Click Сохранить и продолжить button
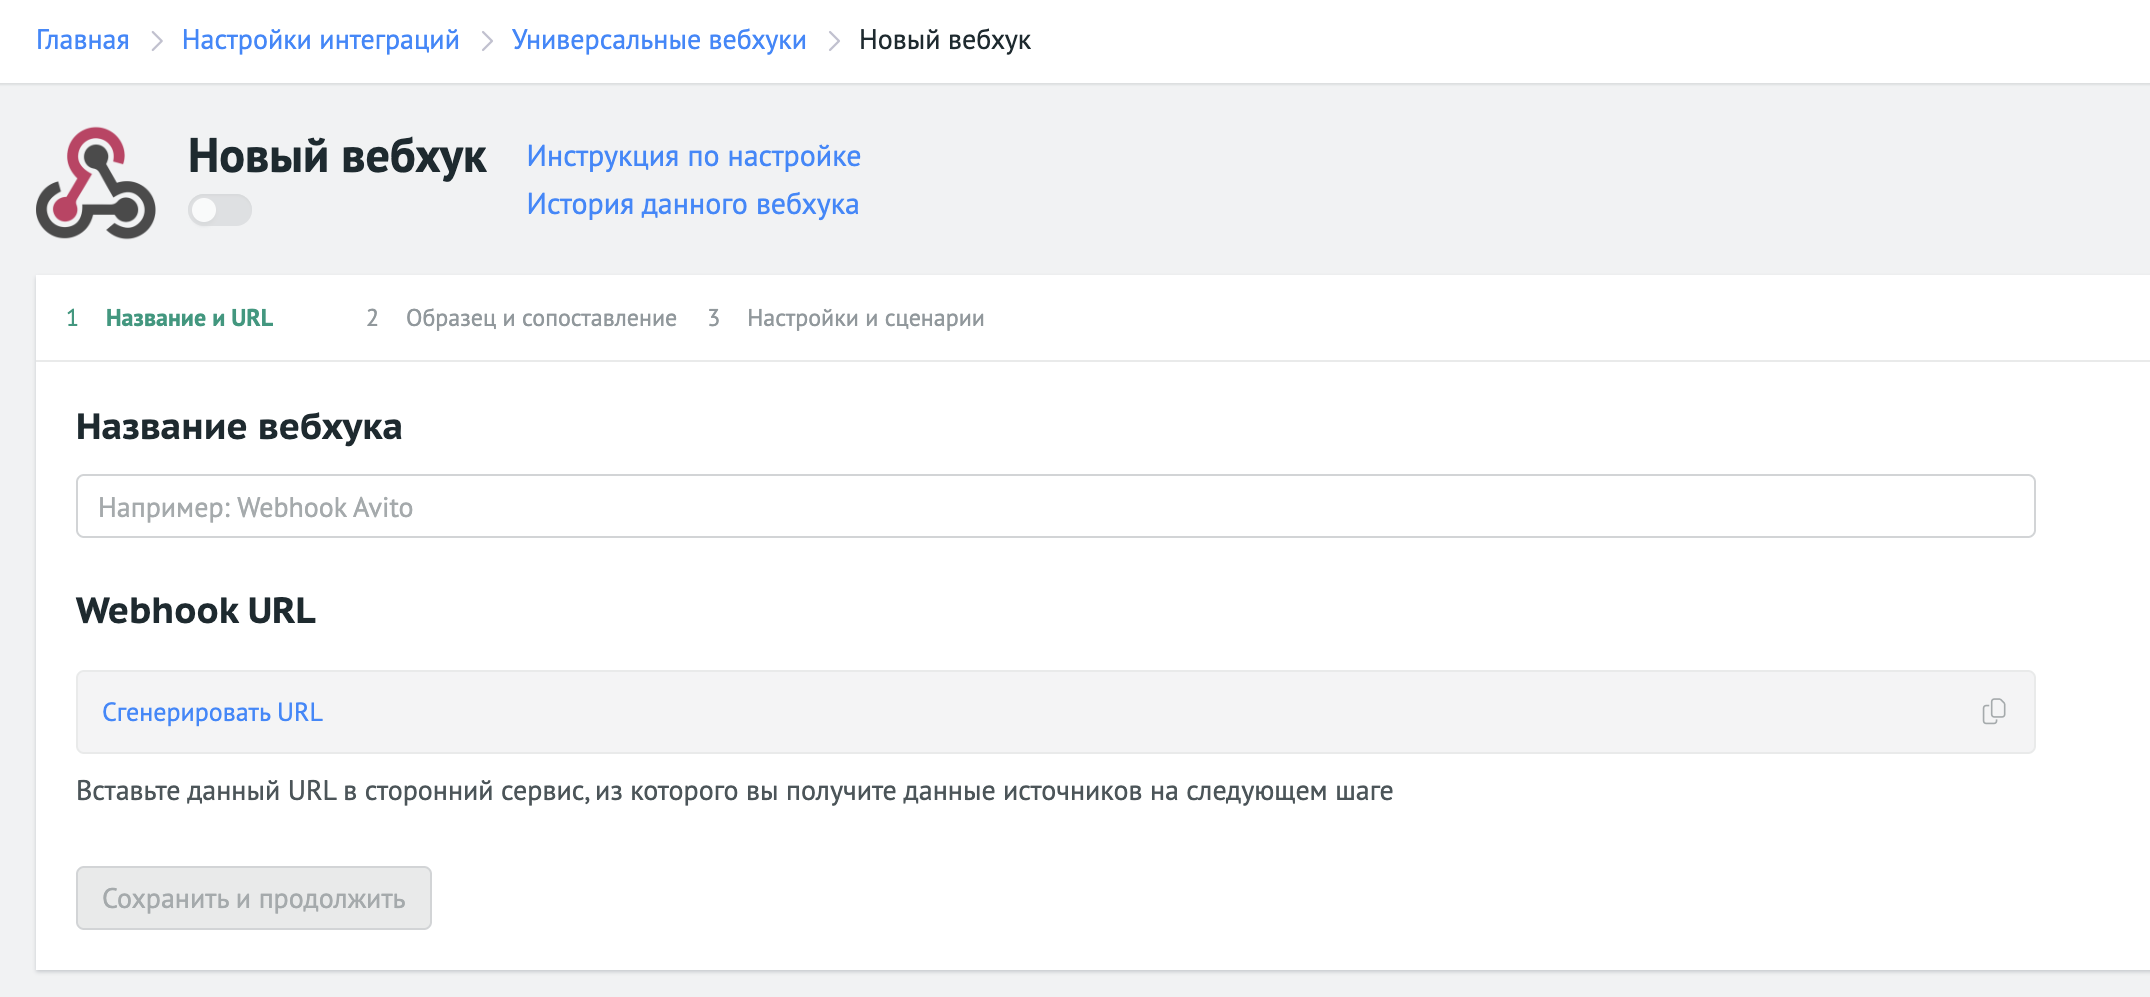2150x997 pixels. pos(254,898)
